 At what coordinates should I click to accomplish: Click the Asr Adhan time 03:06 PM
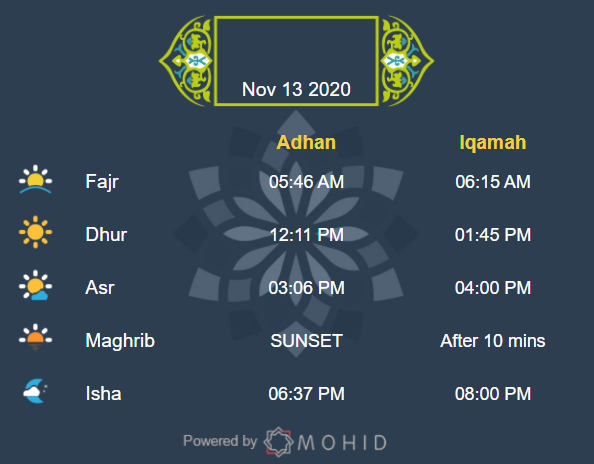[x=306, y=288]
